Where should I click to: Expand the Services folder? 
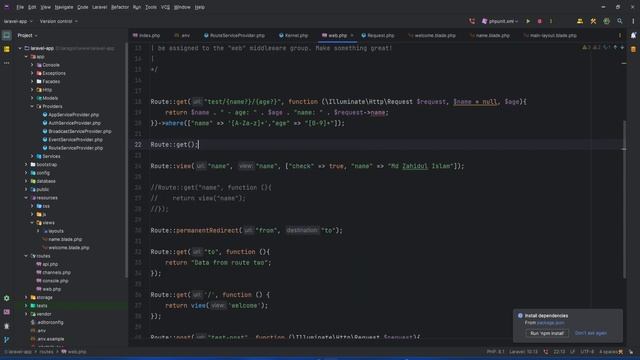(32, 156)
